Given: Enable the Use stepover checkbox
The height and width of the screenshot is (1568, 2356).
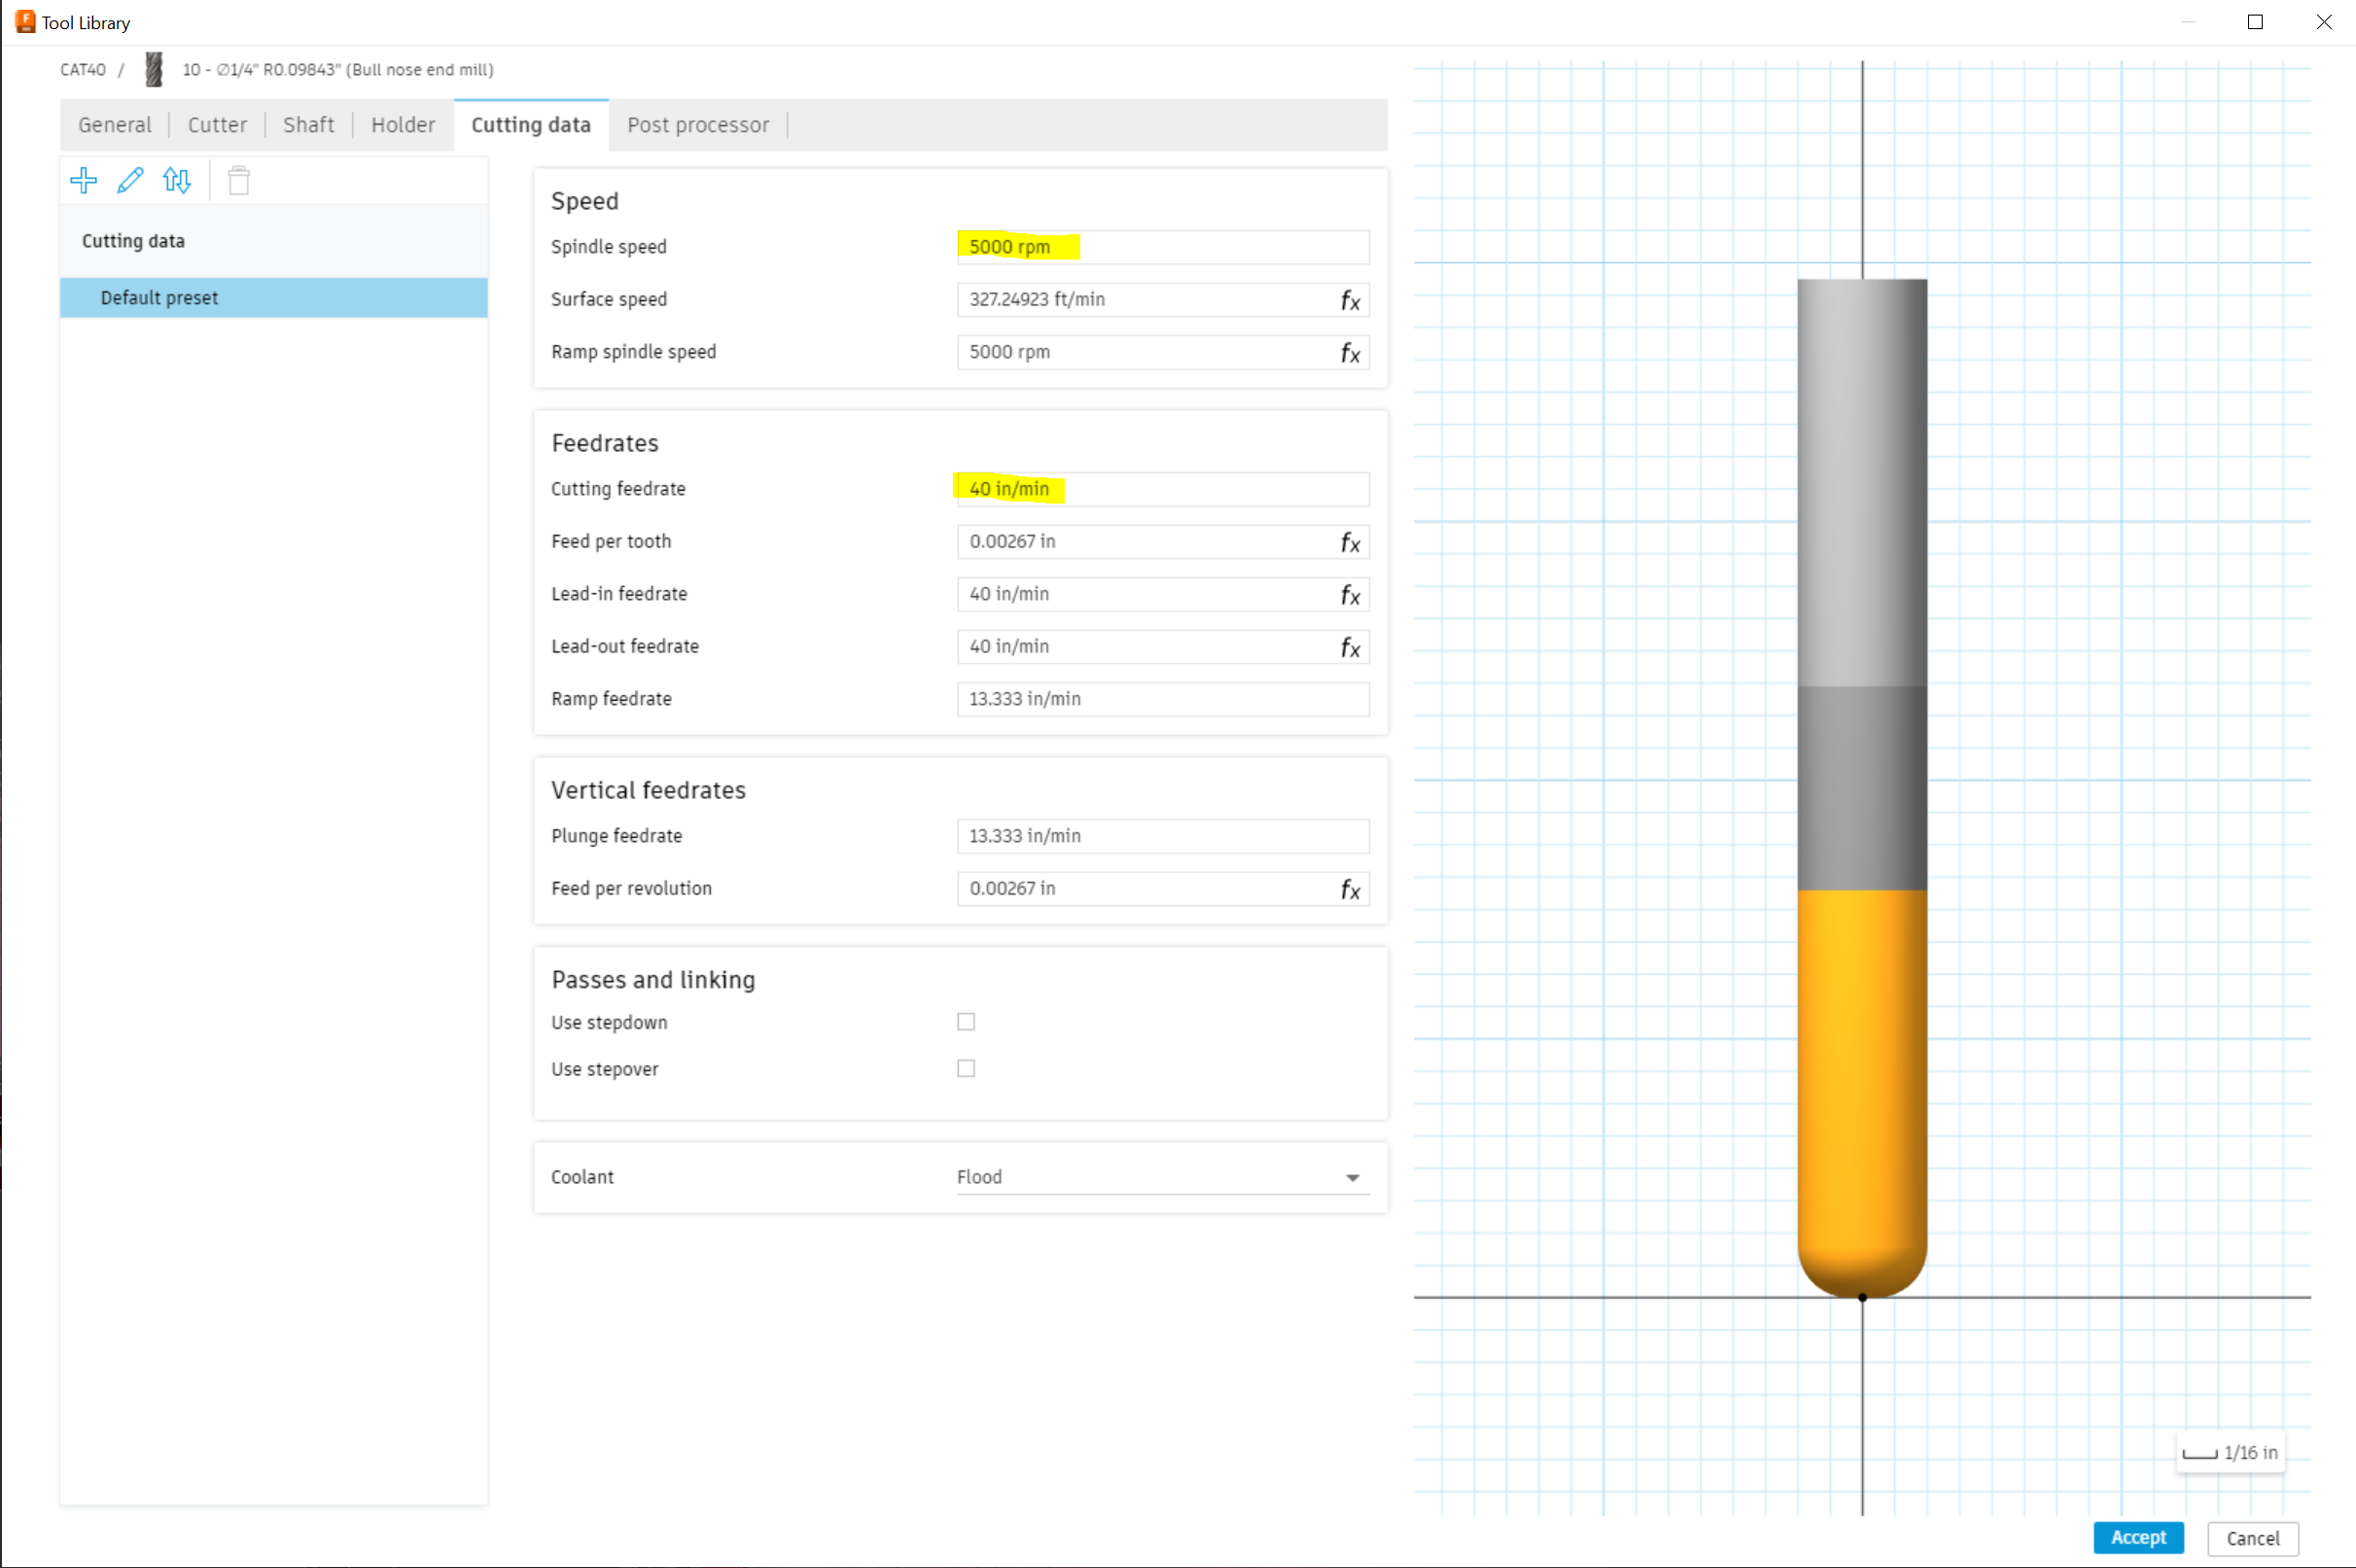Looking at the screenshot, I should [966, 1068].
